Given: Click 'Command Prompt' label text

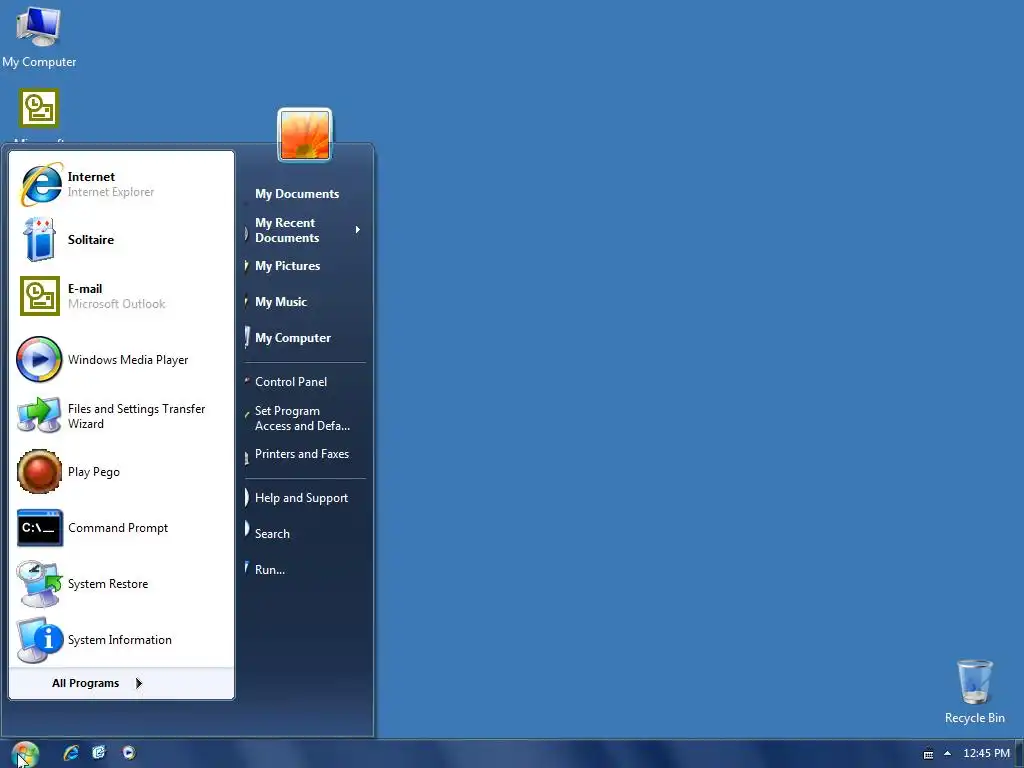Looking at the screenshot, I should [x=118, y=528].
